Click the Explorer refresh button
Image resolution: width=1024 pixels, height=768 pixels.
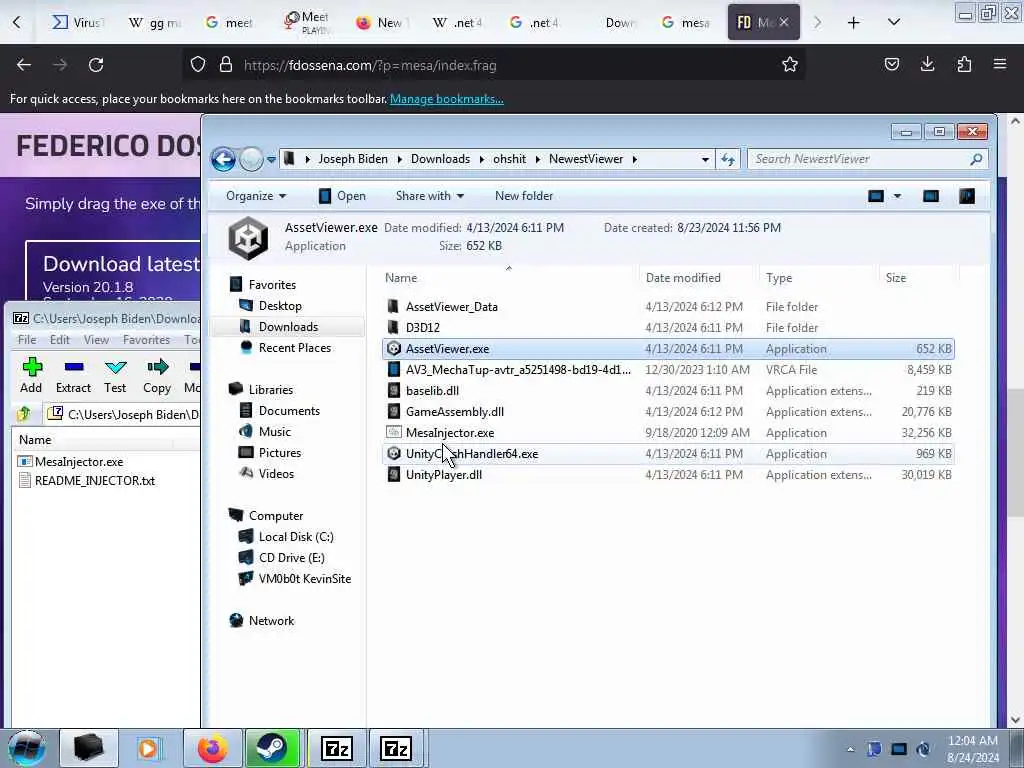click(x=728, y=159)
